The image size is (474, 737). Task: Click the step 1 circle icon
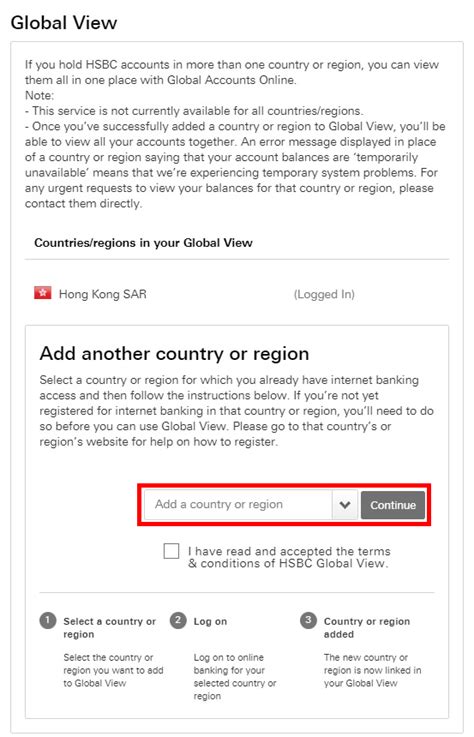pos(48,620)
